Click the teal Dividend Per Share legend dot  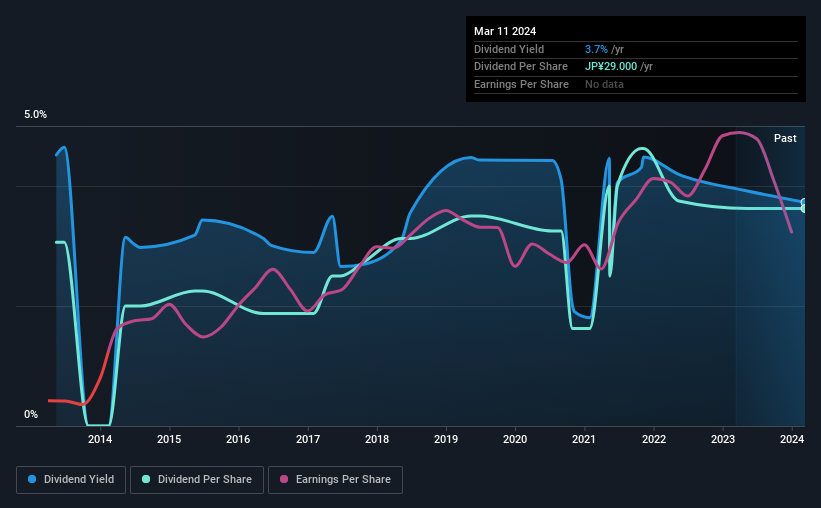[x=146, y=479]
